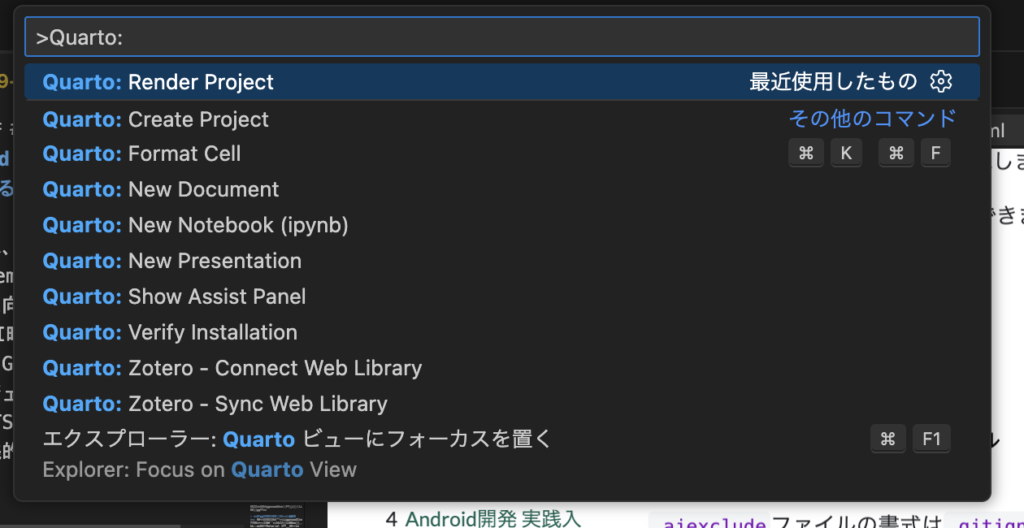Viewport: 1024px width, 528px height.
Task: Open the Android開発 実践入 link in background
Action: 491,519
